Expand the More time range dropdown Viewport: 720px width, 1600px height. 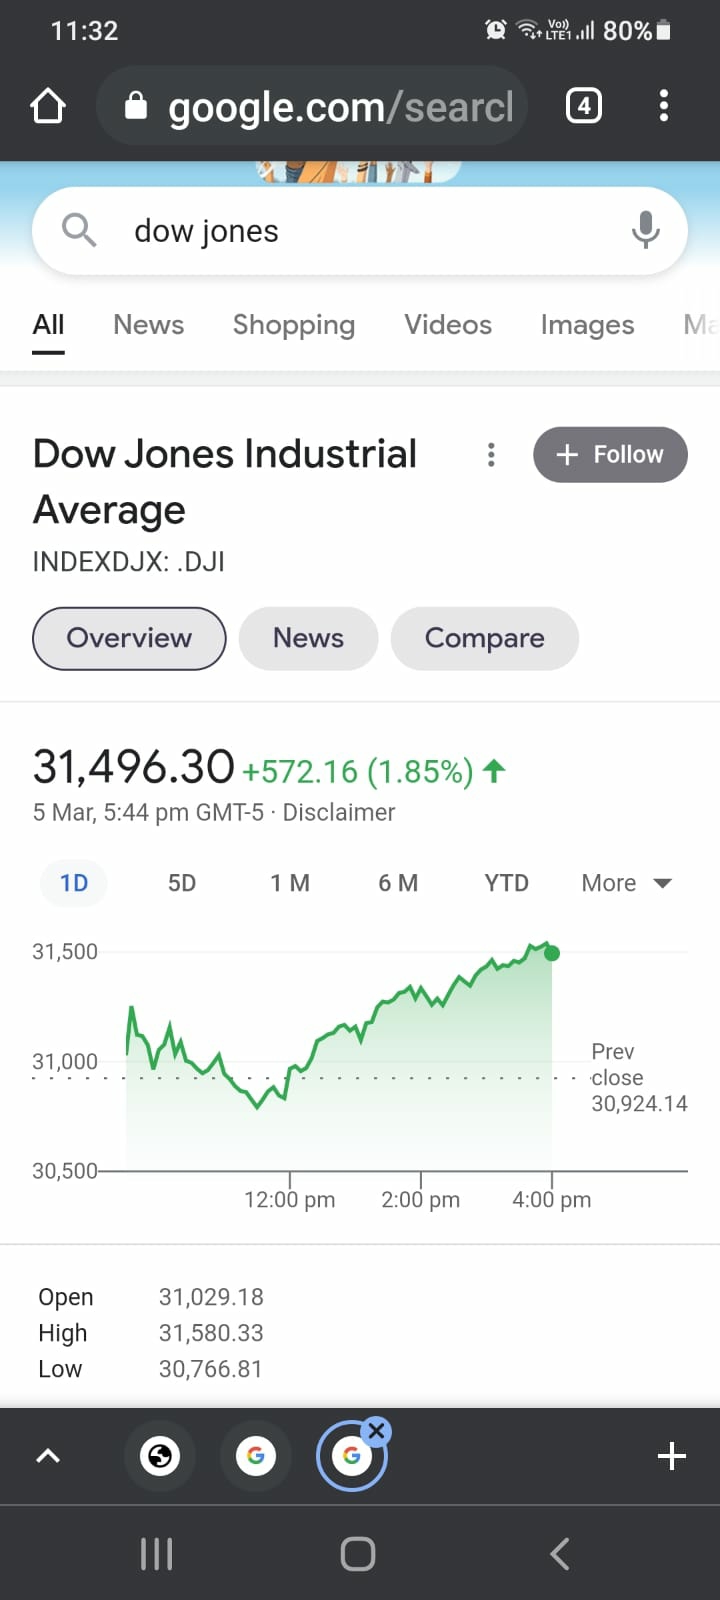[x=627, y=883]
